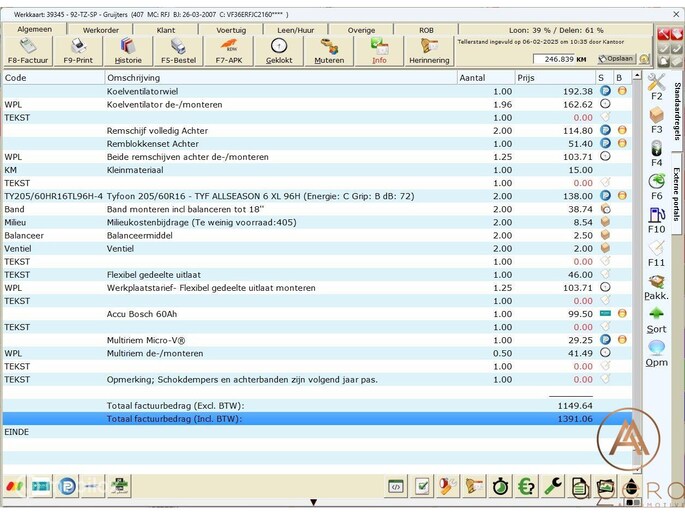Click the F8-Factuur invoice icon

click(28, 46)
